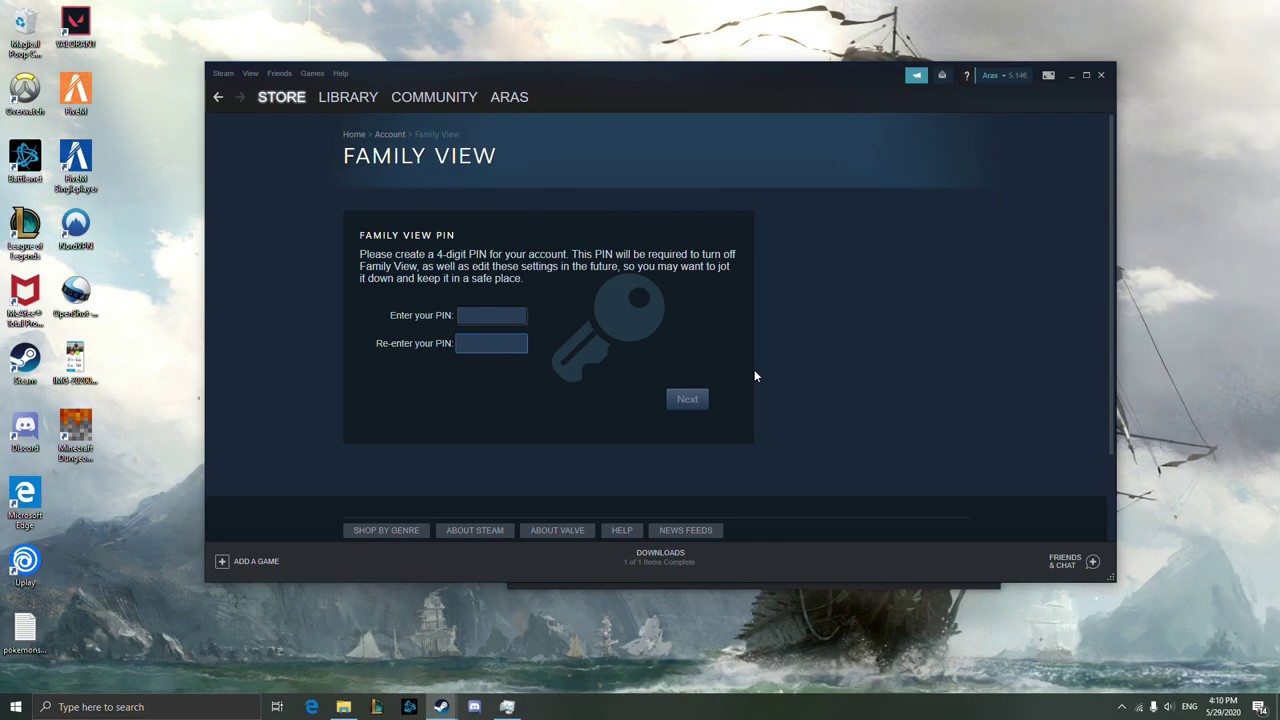Click the Add a Game plus icon
Image resolution: width=1280 pixels, height=720 pixels.
click(222, 561)
